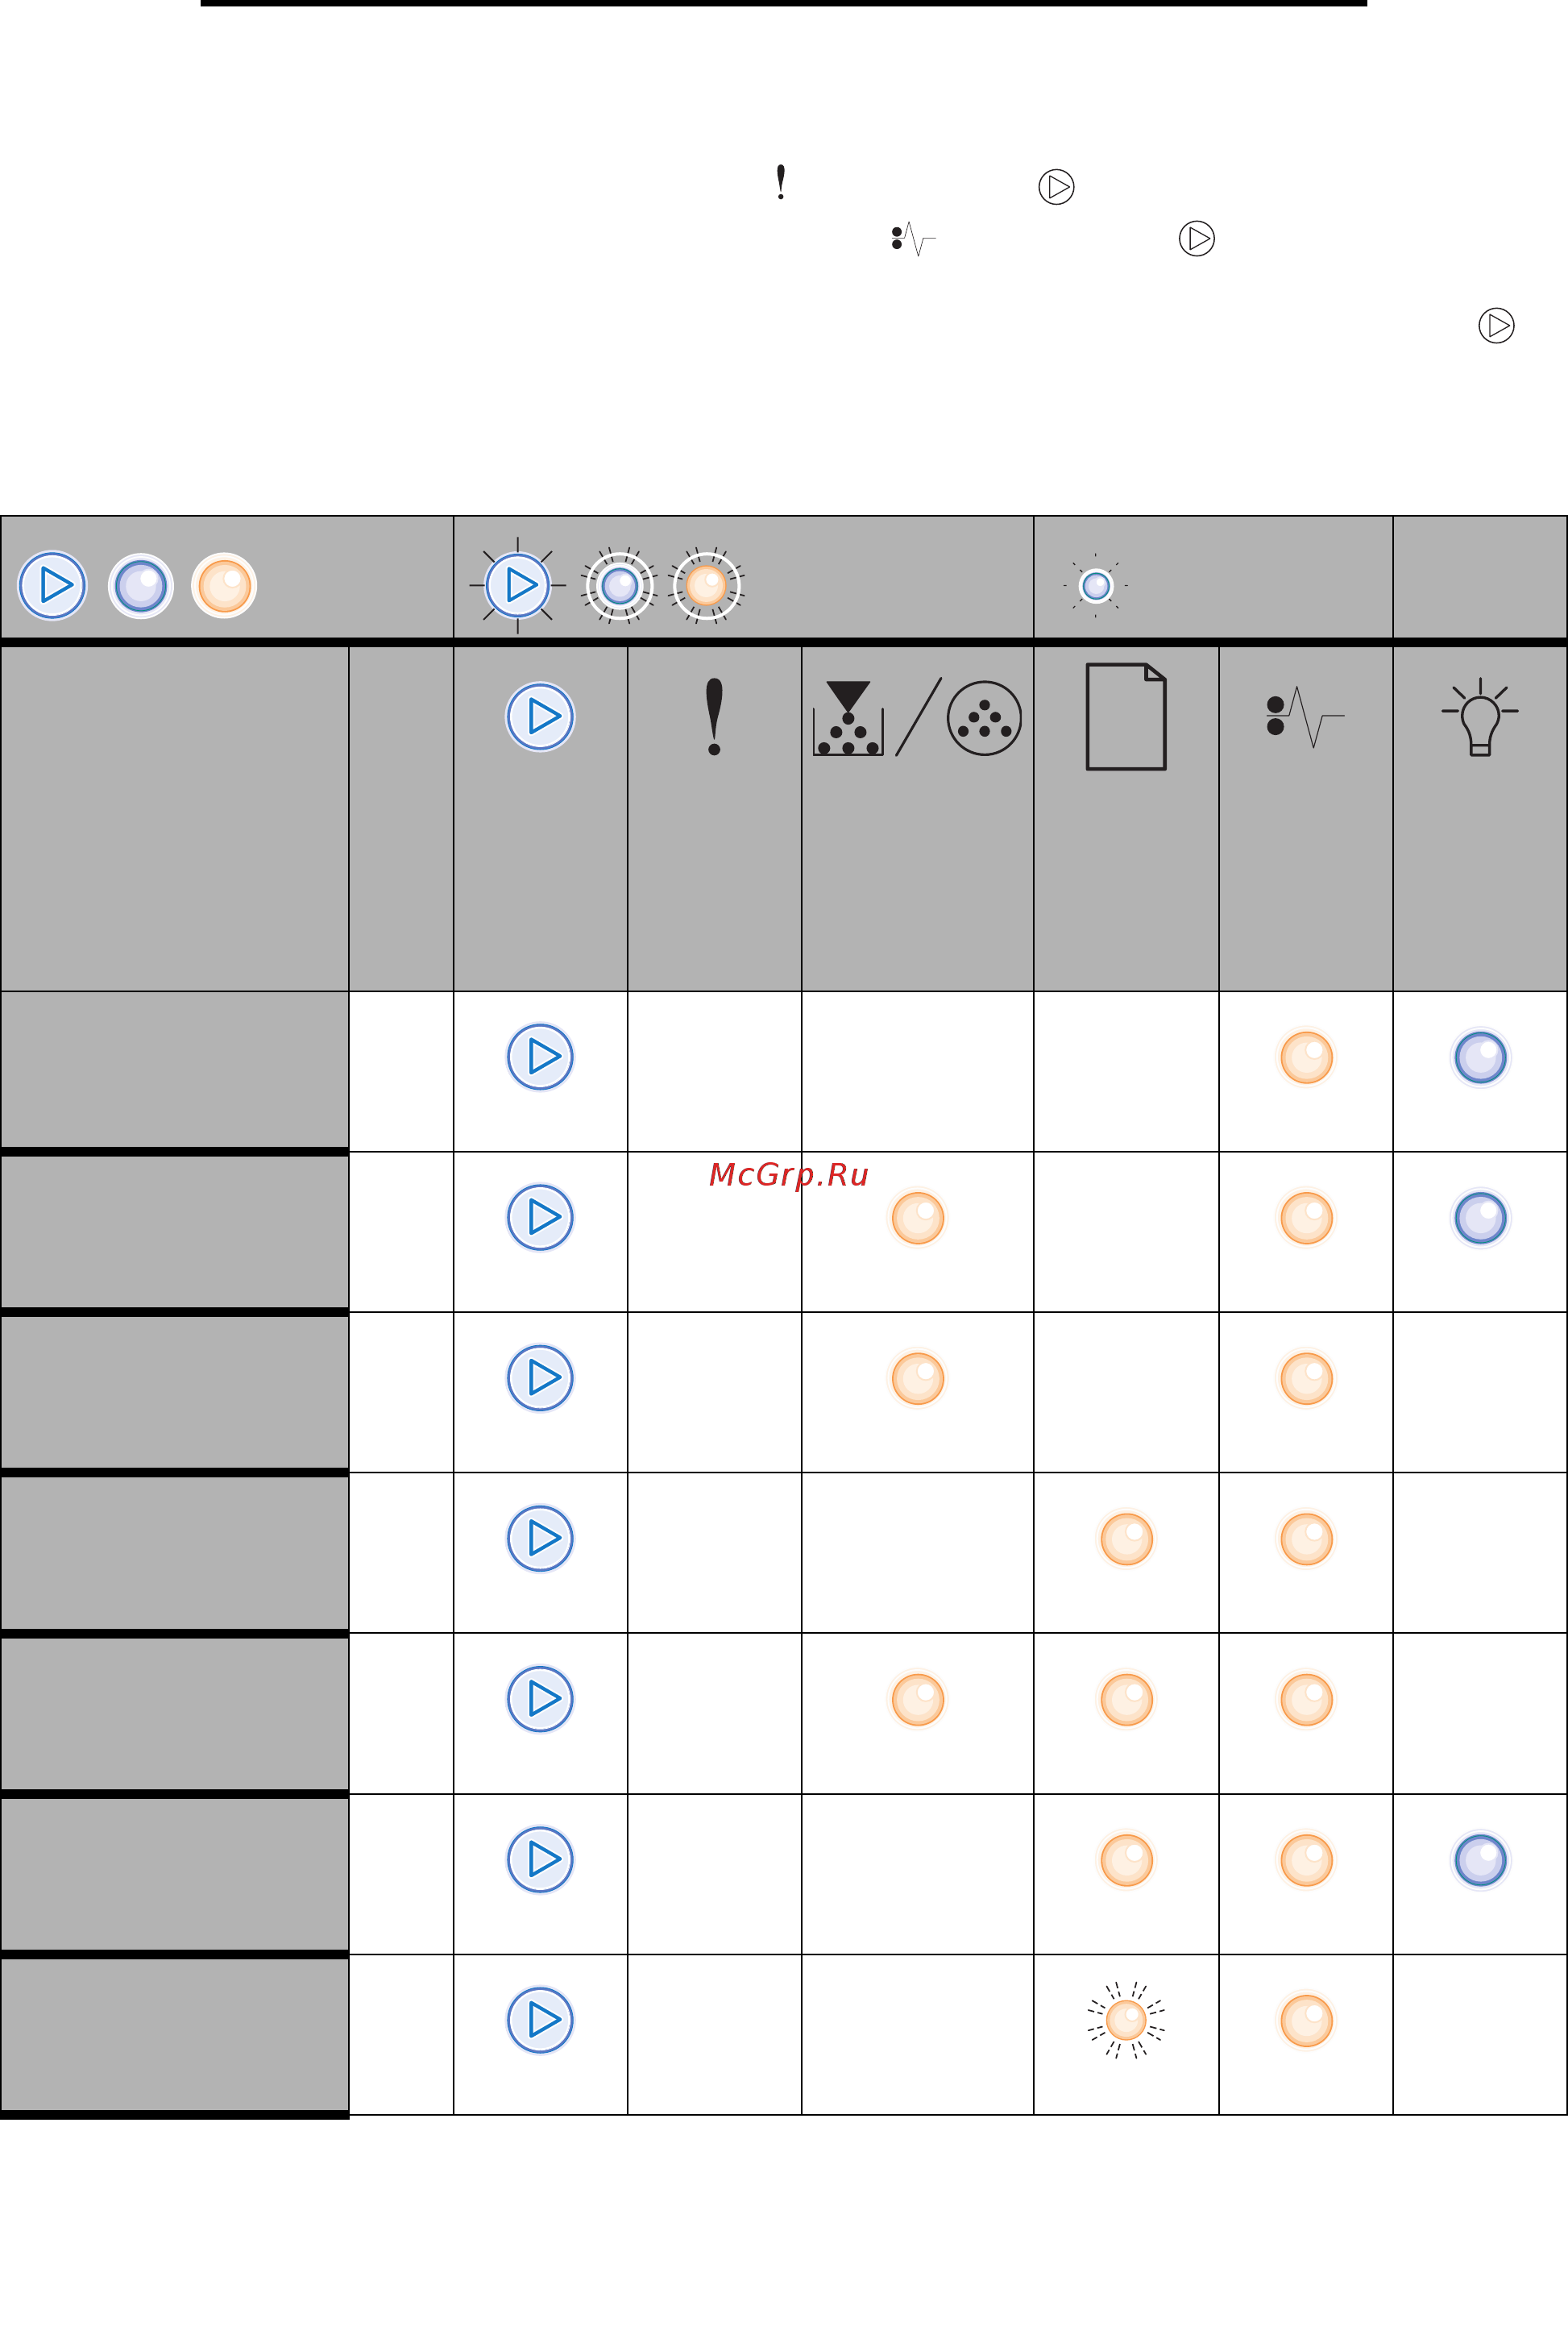Click the small exclamation mark above the table
Viewport: 1568px width, 2347px height.
(x=781, y=182)
